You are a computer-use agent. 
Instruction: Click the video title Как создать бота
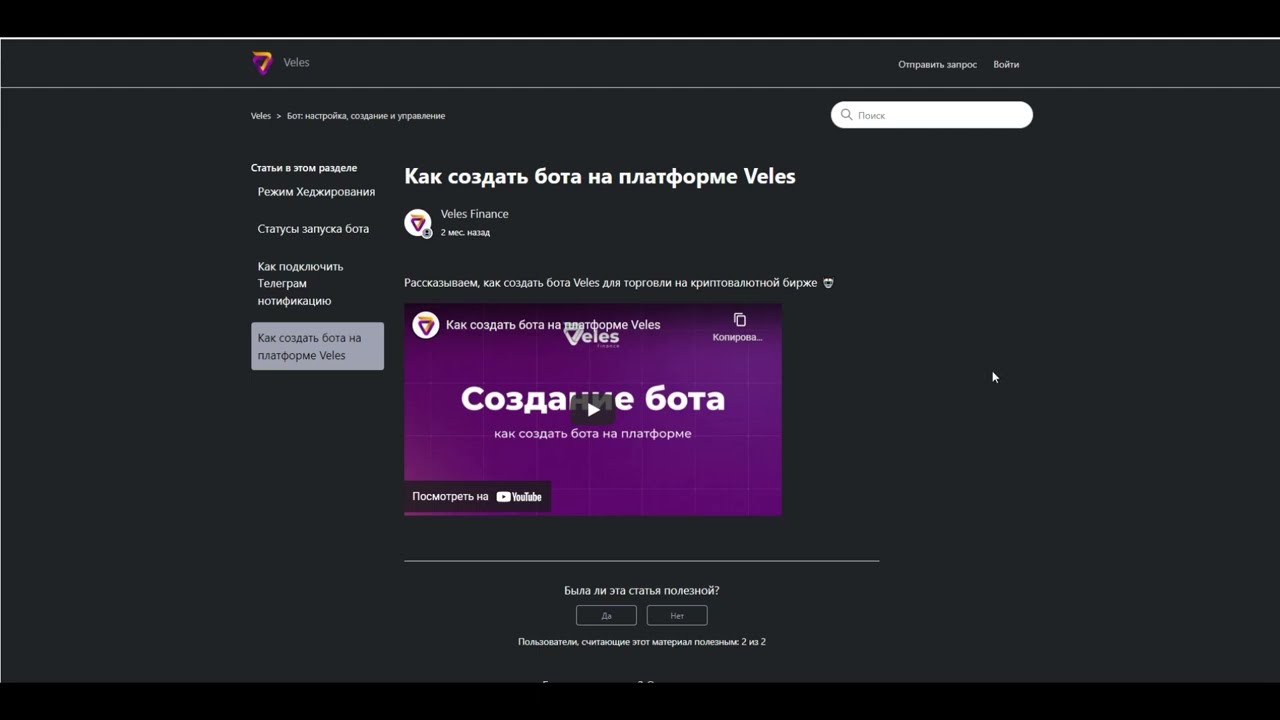(553, 325)
